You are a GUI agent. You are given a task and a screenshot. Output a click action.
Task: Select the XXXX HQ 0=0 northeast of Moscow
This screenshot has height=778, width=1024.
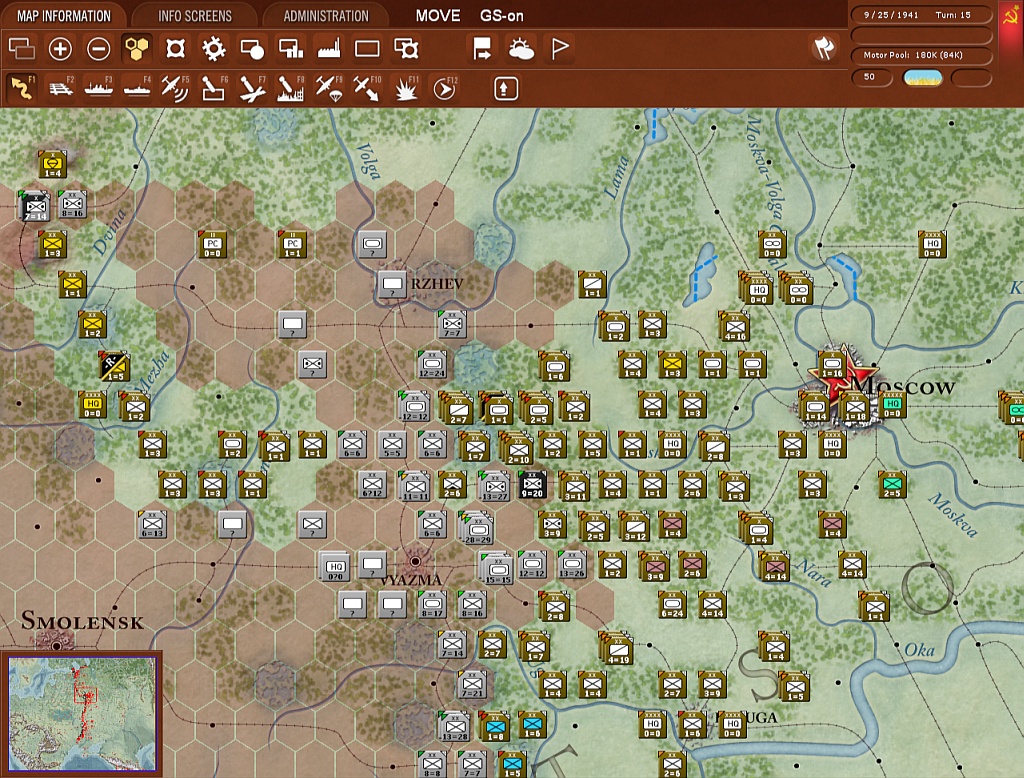point(932,244)
